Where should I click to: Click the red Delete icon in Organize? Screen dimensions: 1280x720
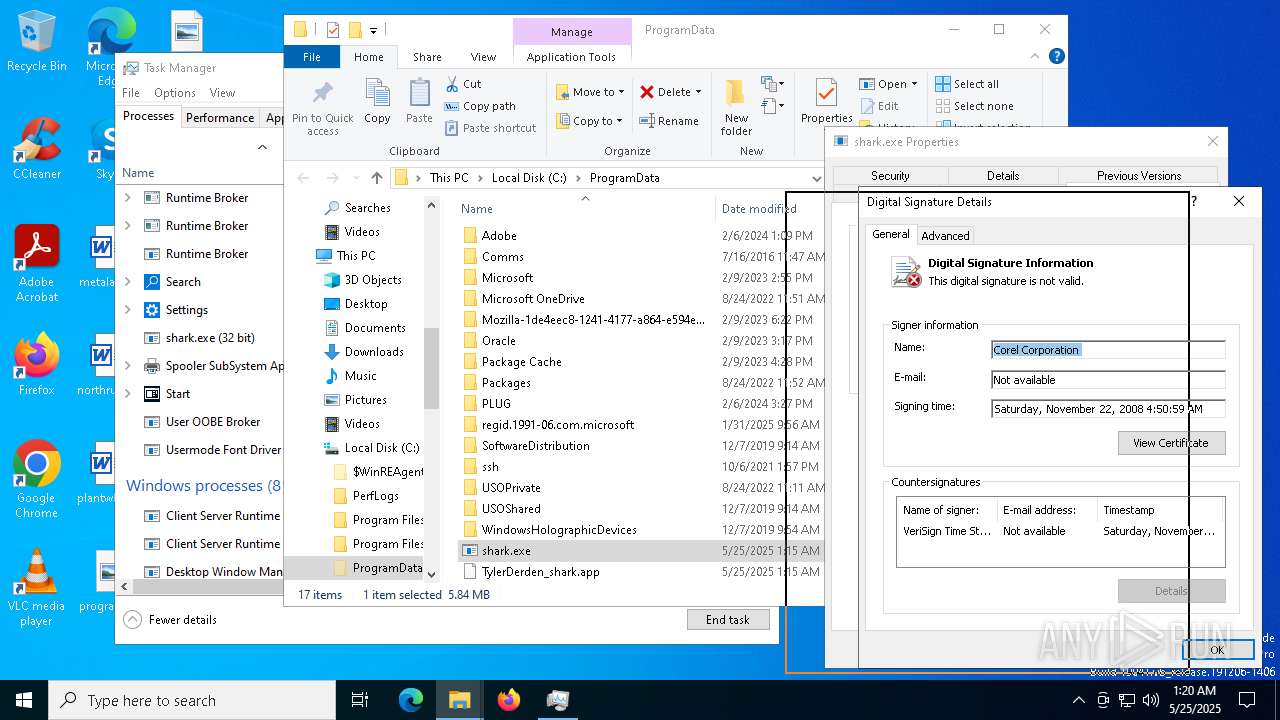pos(647,92)
